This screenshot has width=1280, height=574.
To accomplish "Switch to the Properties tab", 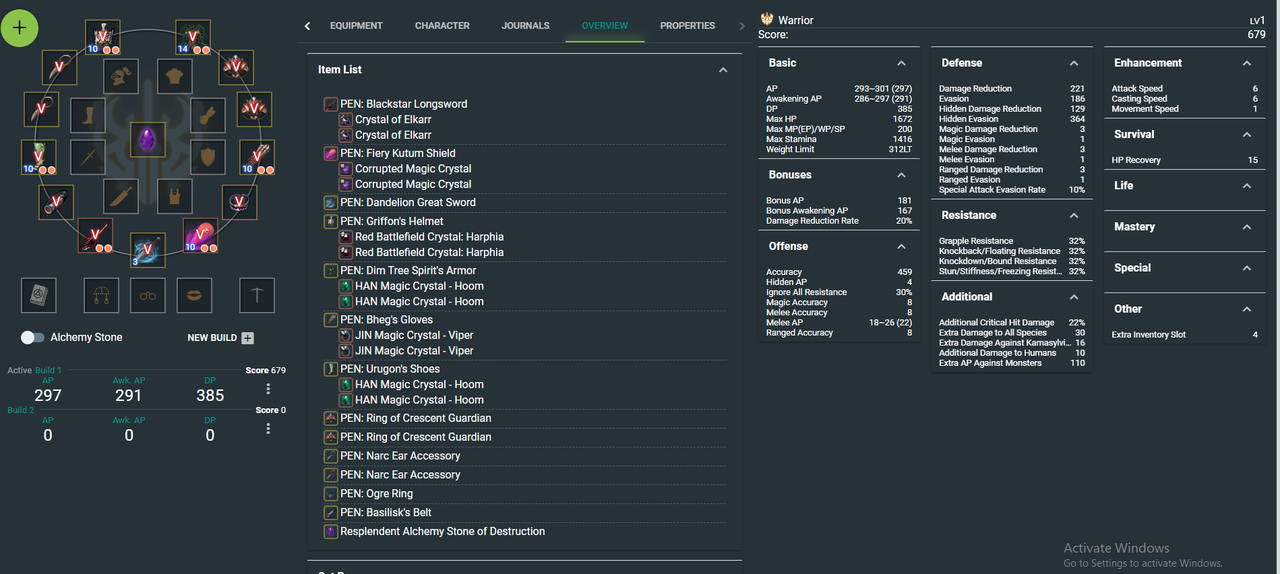I will (x=688, y=25).
